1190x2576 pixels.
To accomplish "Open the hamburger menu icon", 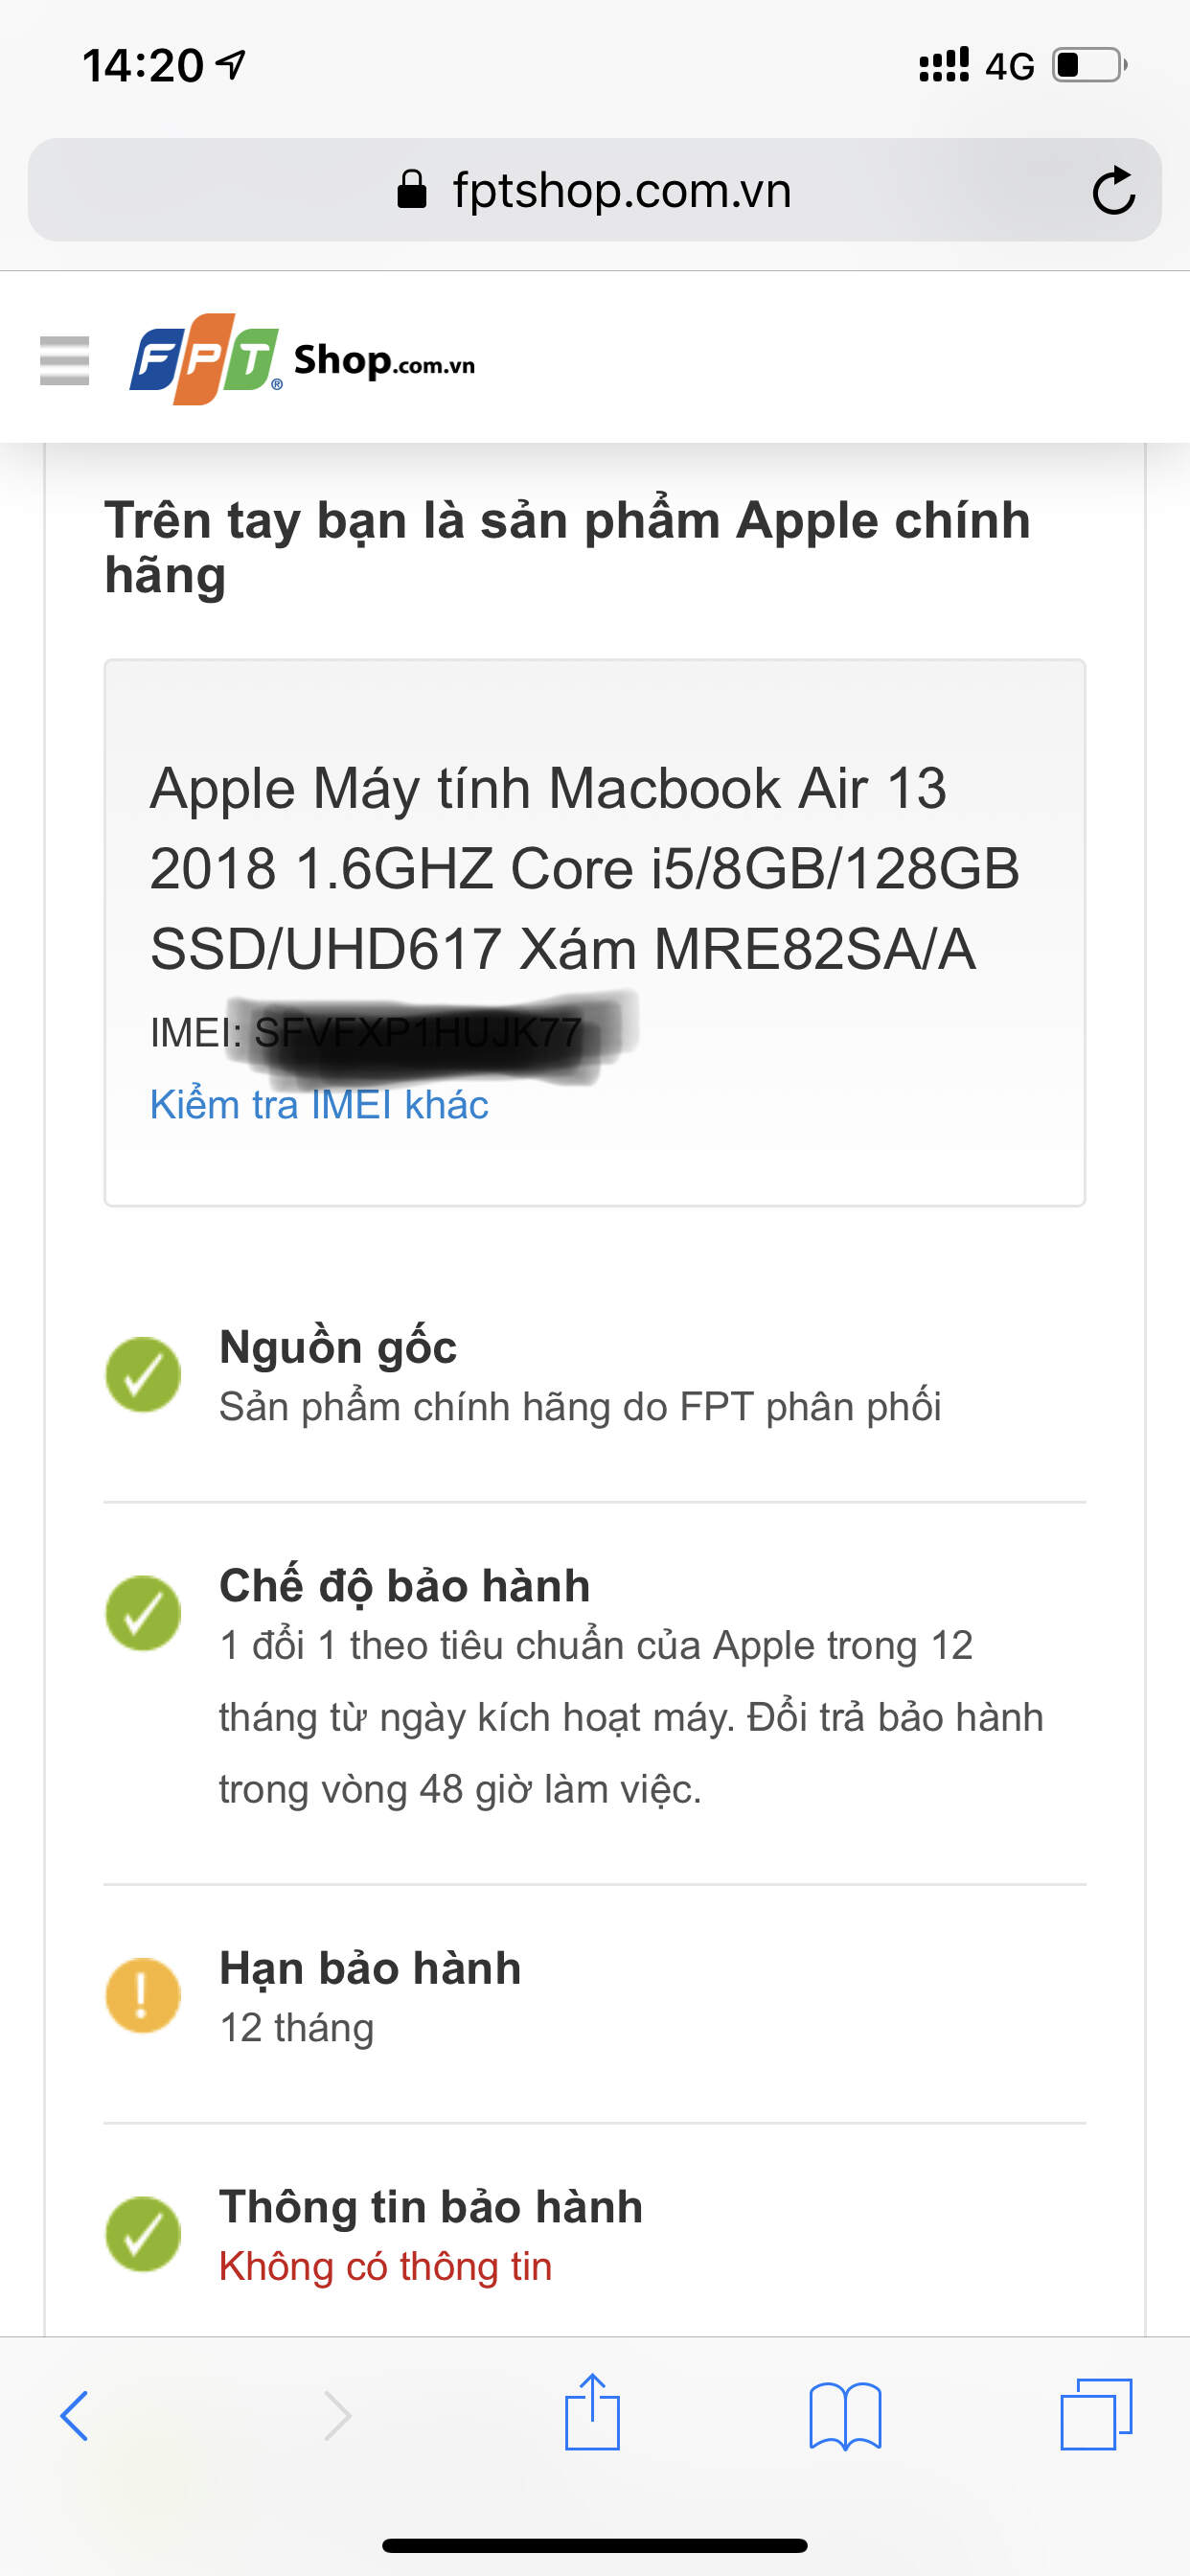I will [x=64, y=360].
